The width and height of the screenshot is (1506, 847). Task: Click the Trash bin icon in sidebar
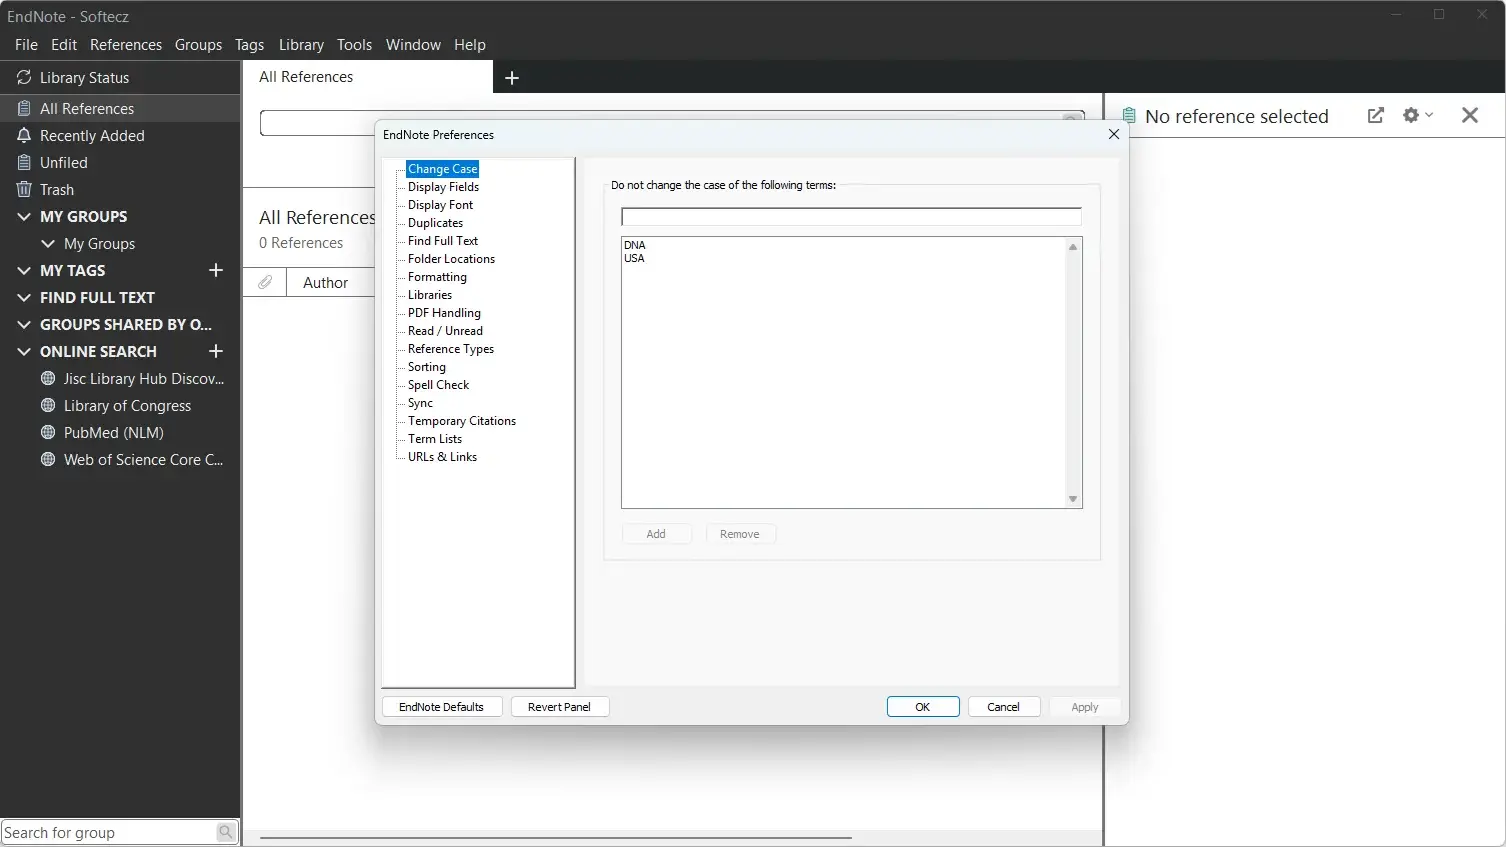pos(24,189)
